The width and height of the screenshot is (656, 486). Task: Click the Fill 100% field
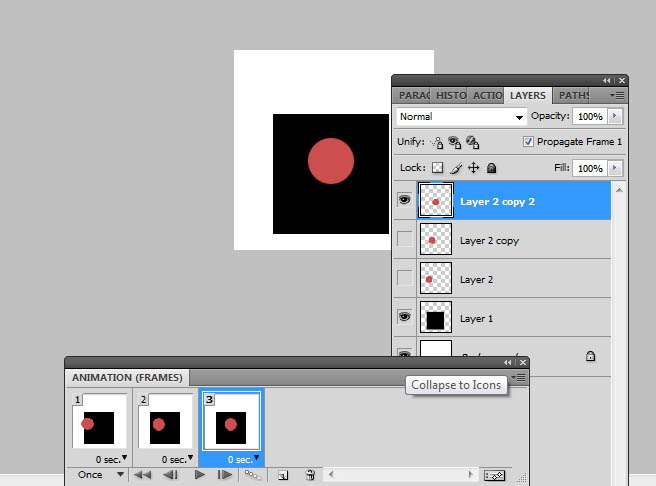click(590, 168)
